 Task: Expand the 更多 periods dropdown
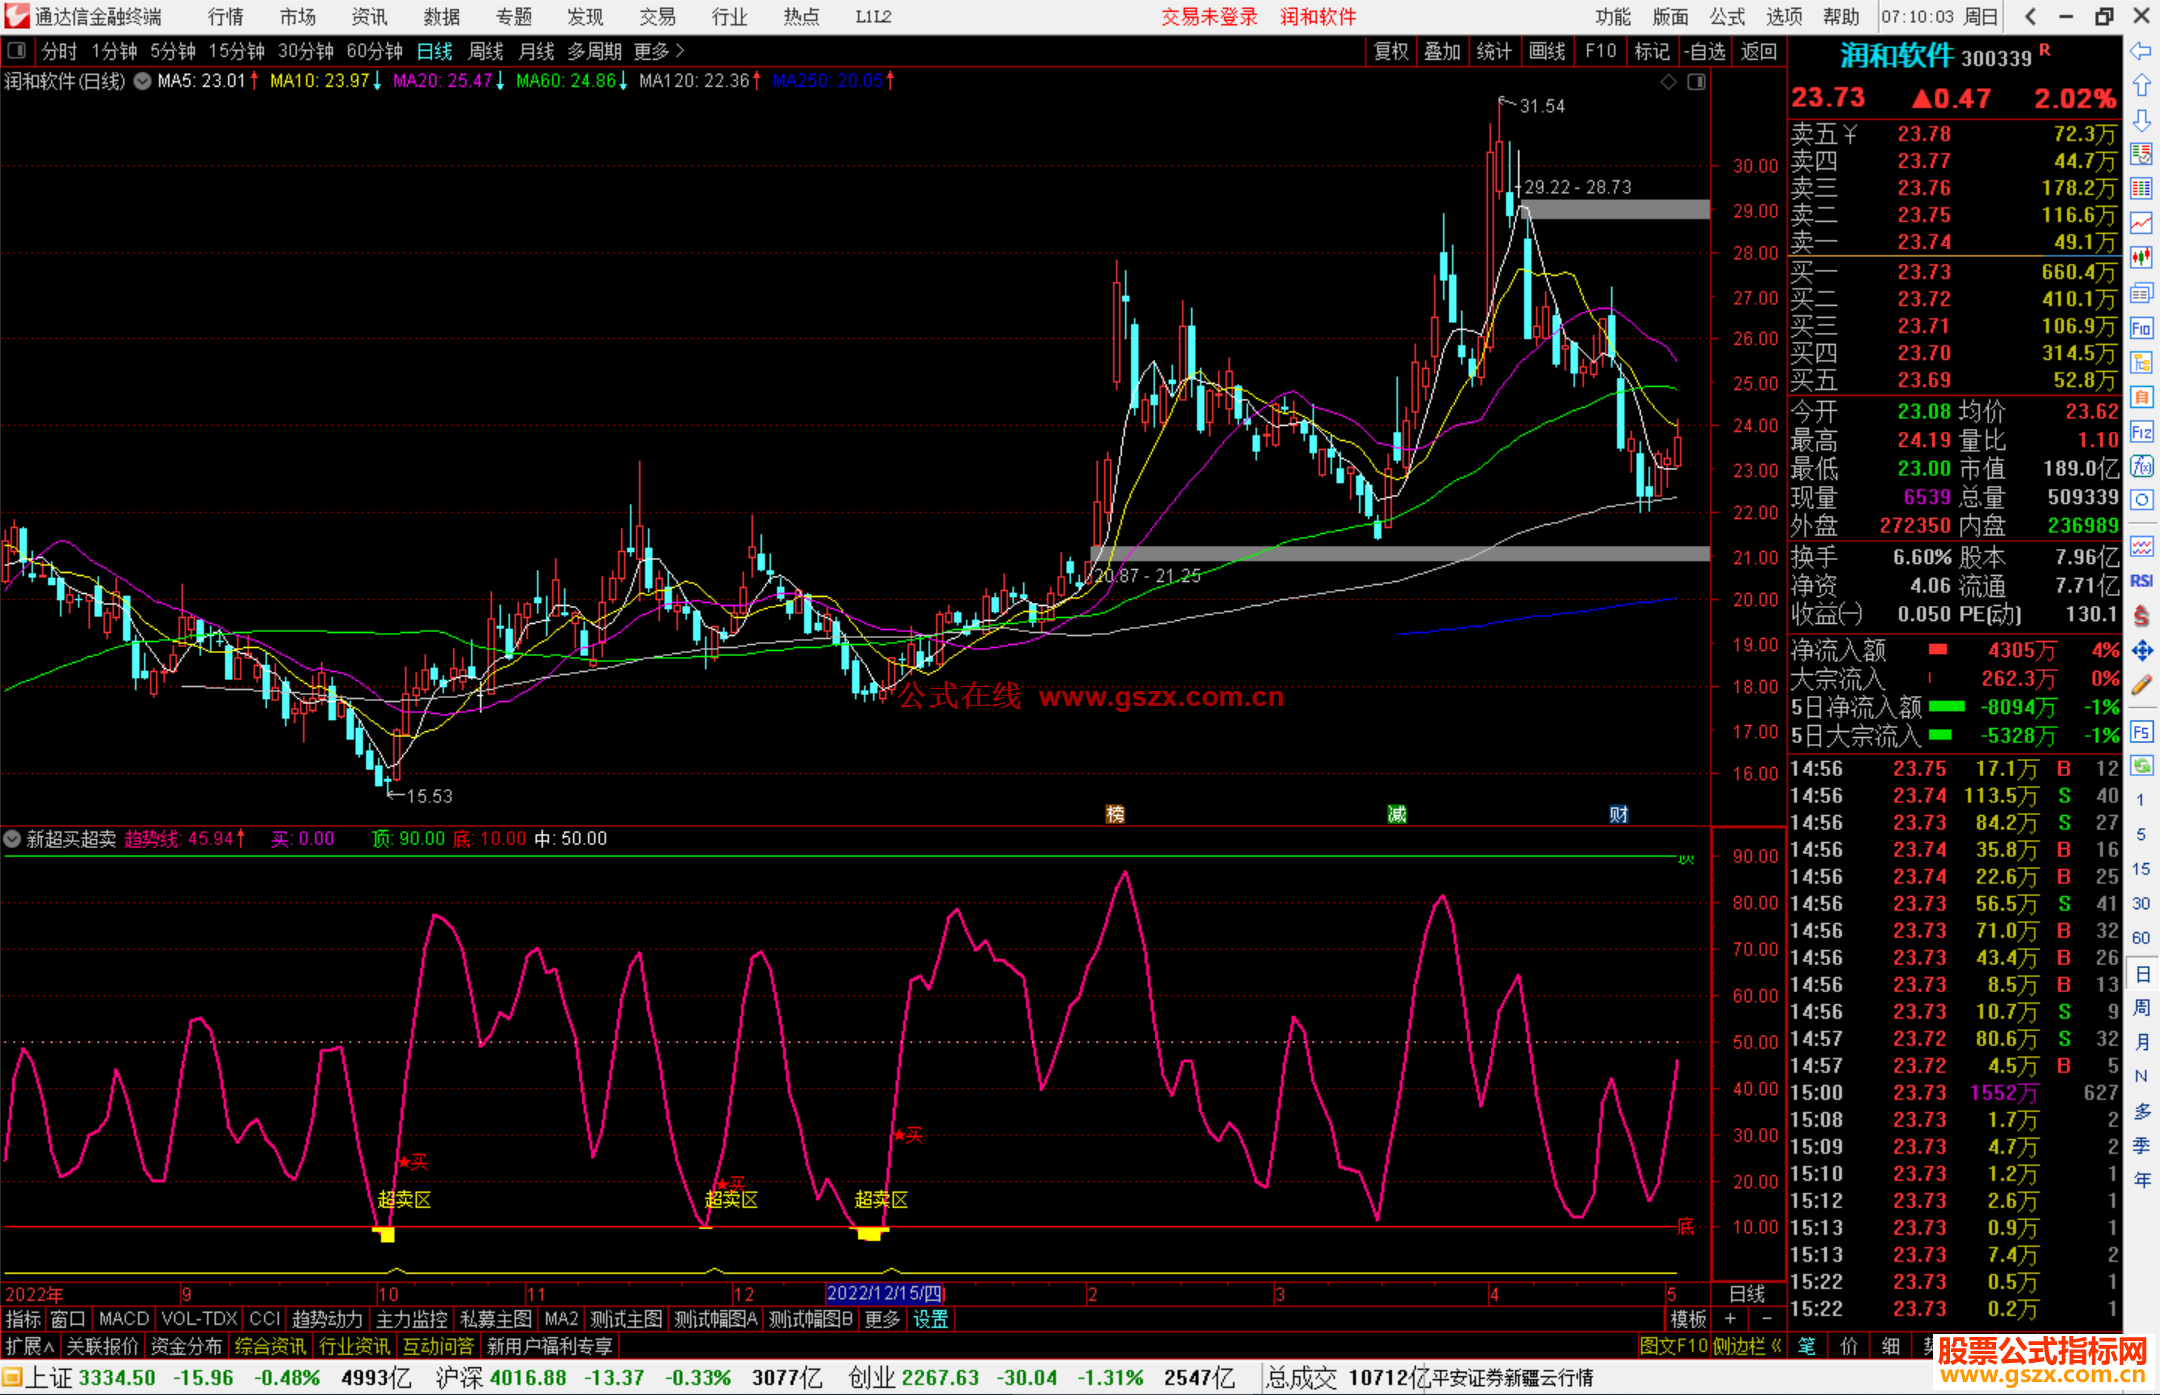coord(659,51)
